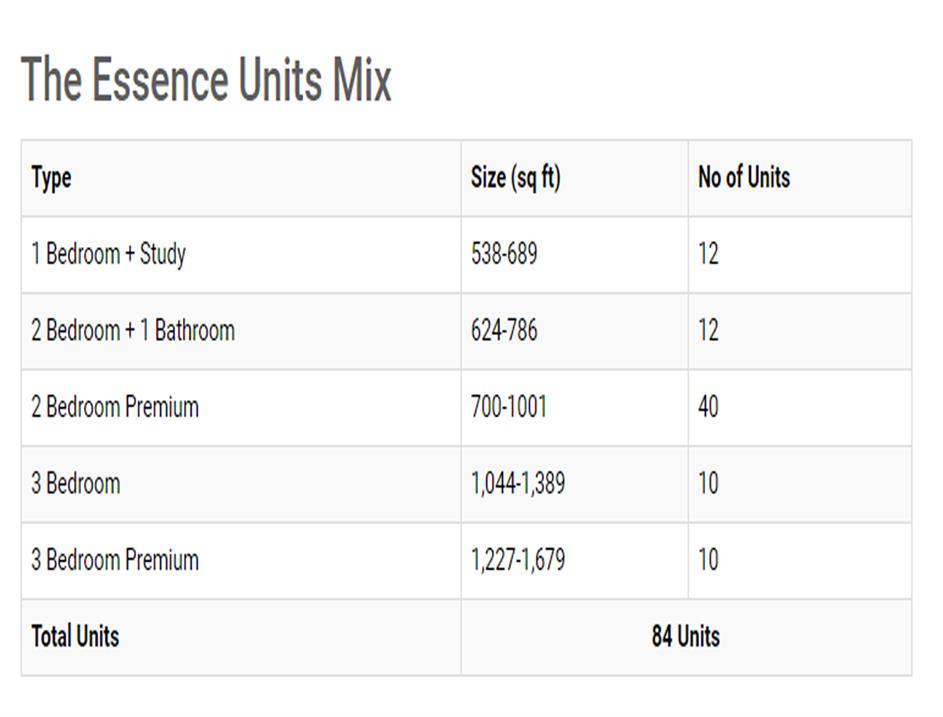This screenshot has width=943, height=717.
Task: Select the "624-786" size cell
Action: point(504,331)
